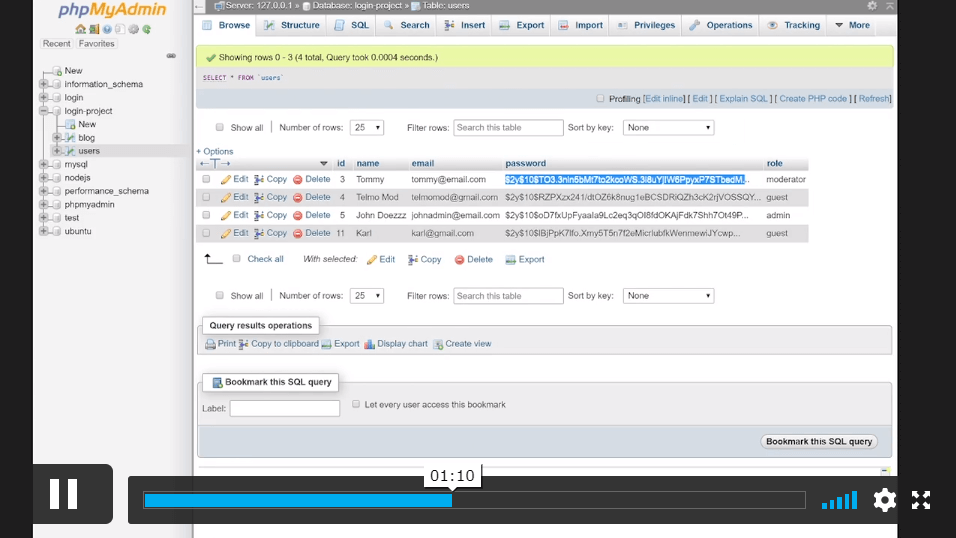Open phpMyAdmin documentation help icon

107,29
